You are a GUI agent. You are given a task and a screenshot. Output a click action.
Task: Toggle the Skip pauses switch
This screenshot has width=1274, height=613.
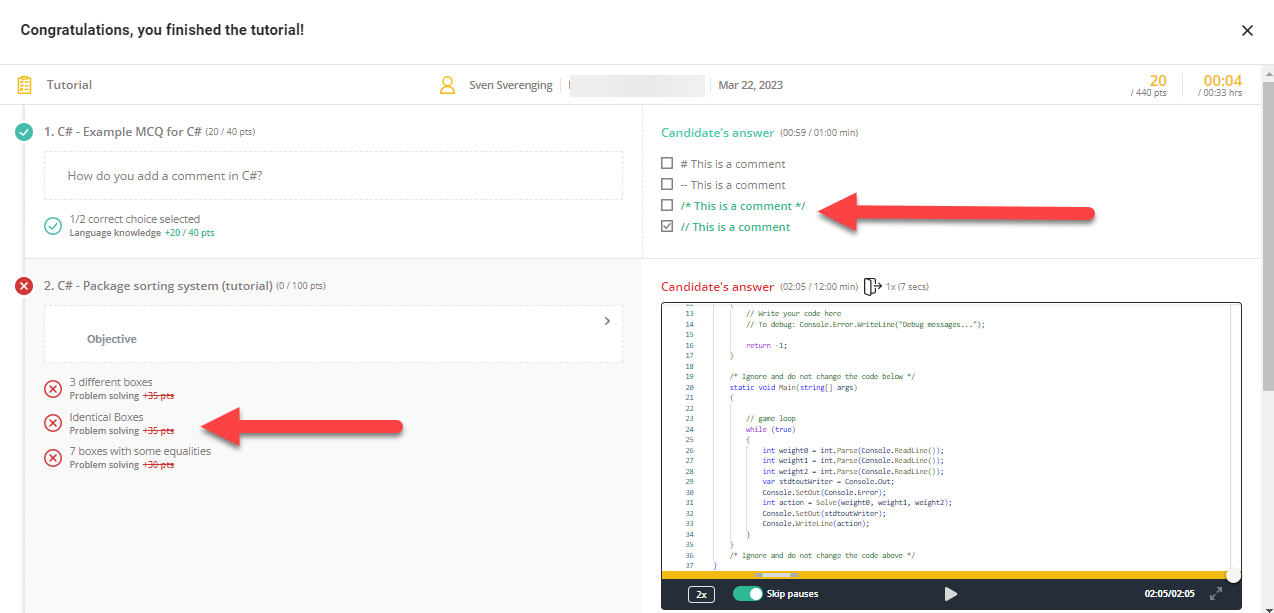point(747,594)
